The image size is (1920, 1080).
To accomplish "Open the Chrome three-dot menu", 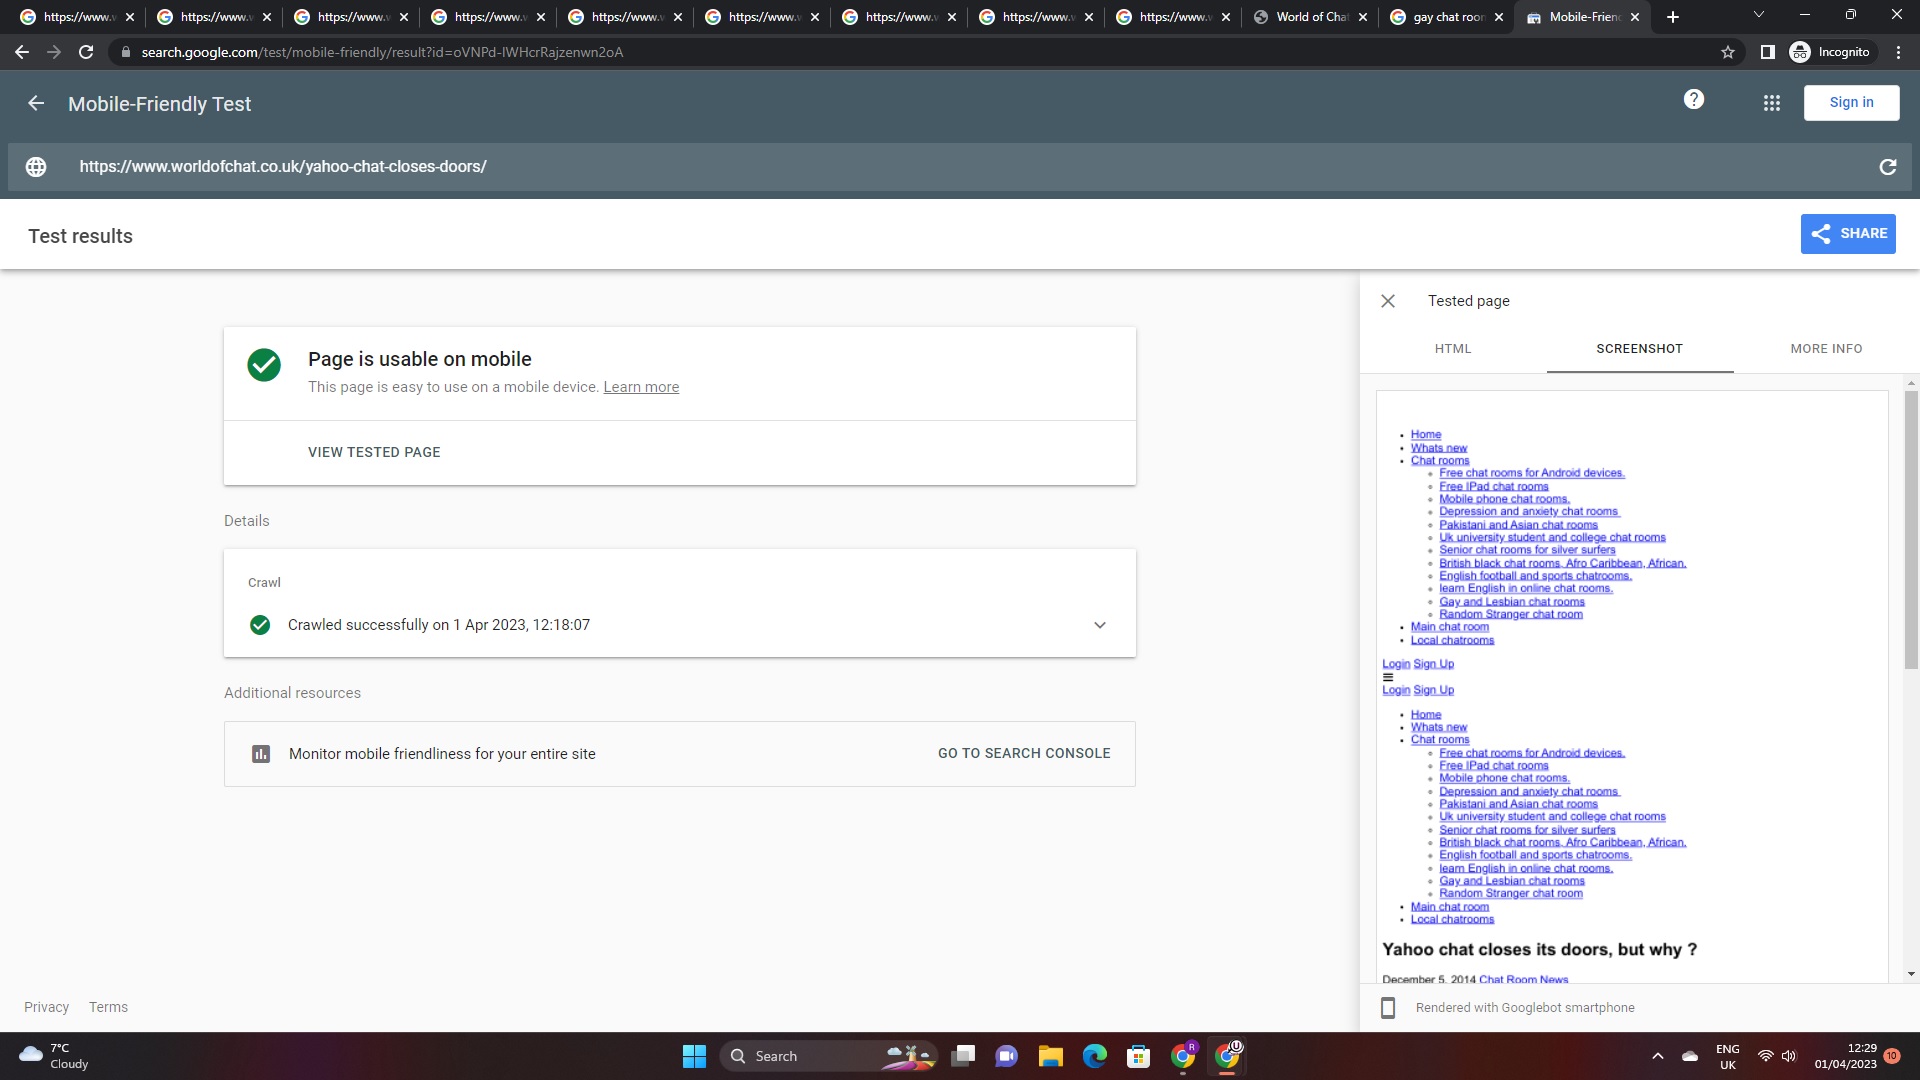I will (x=1898, y=52).
